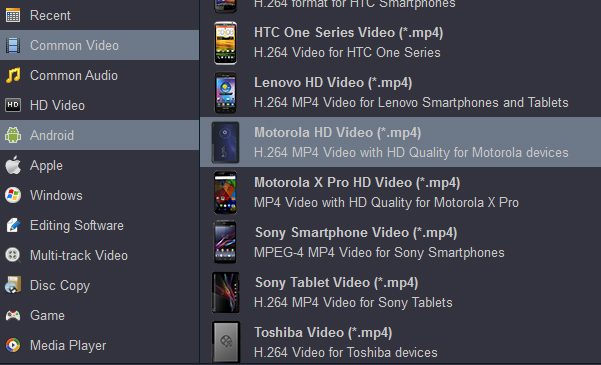Select Motorola HD Video phone thumbnail

click(225, 142)
